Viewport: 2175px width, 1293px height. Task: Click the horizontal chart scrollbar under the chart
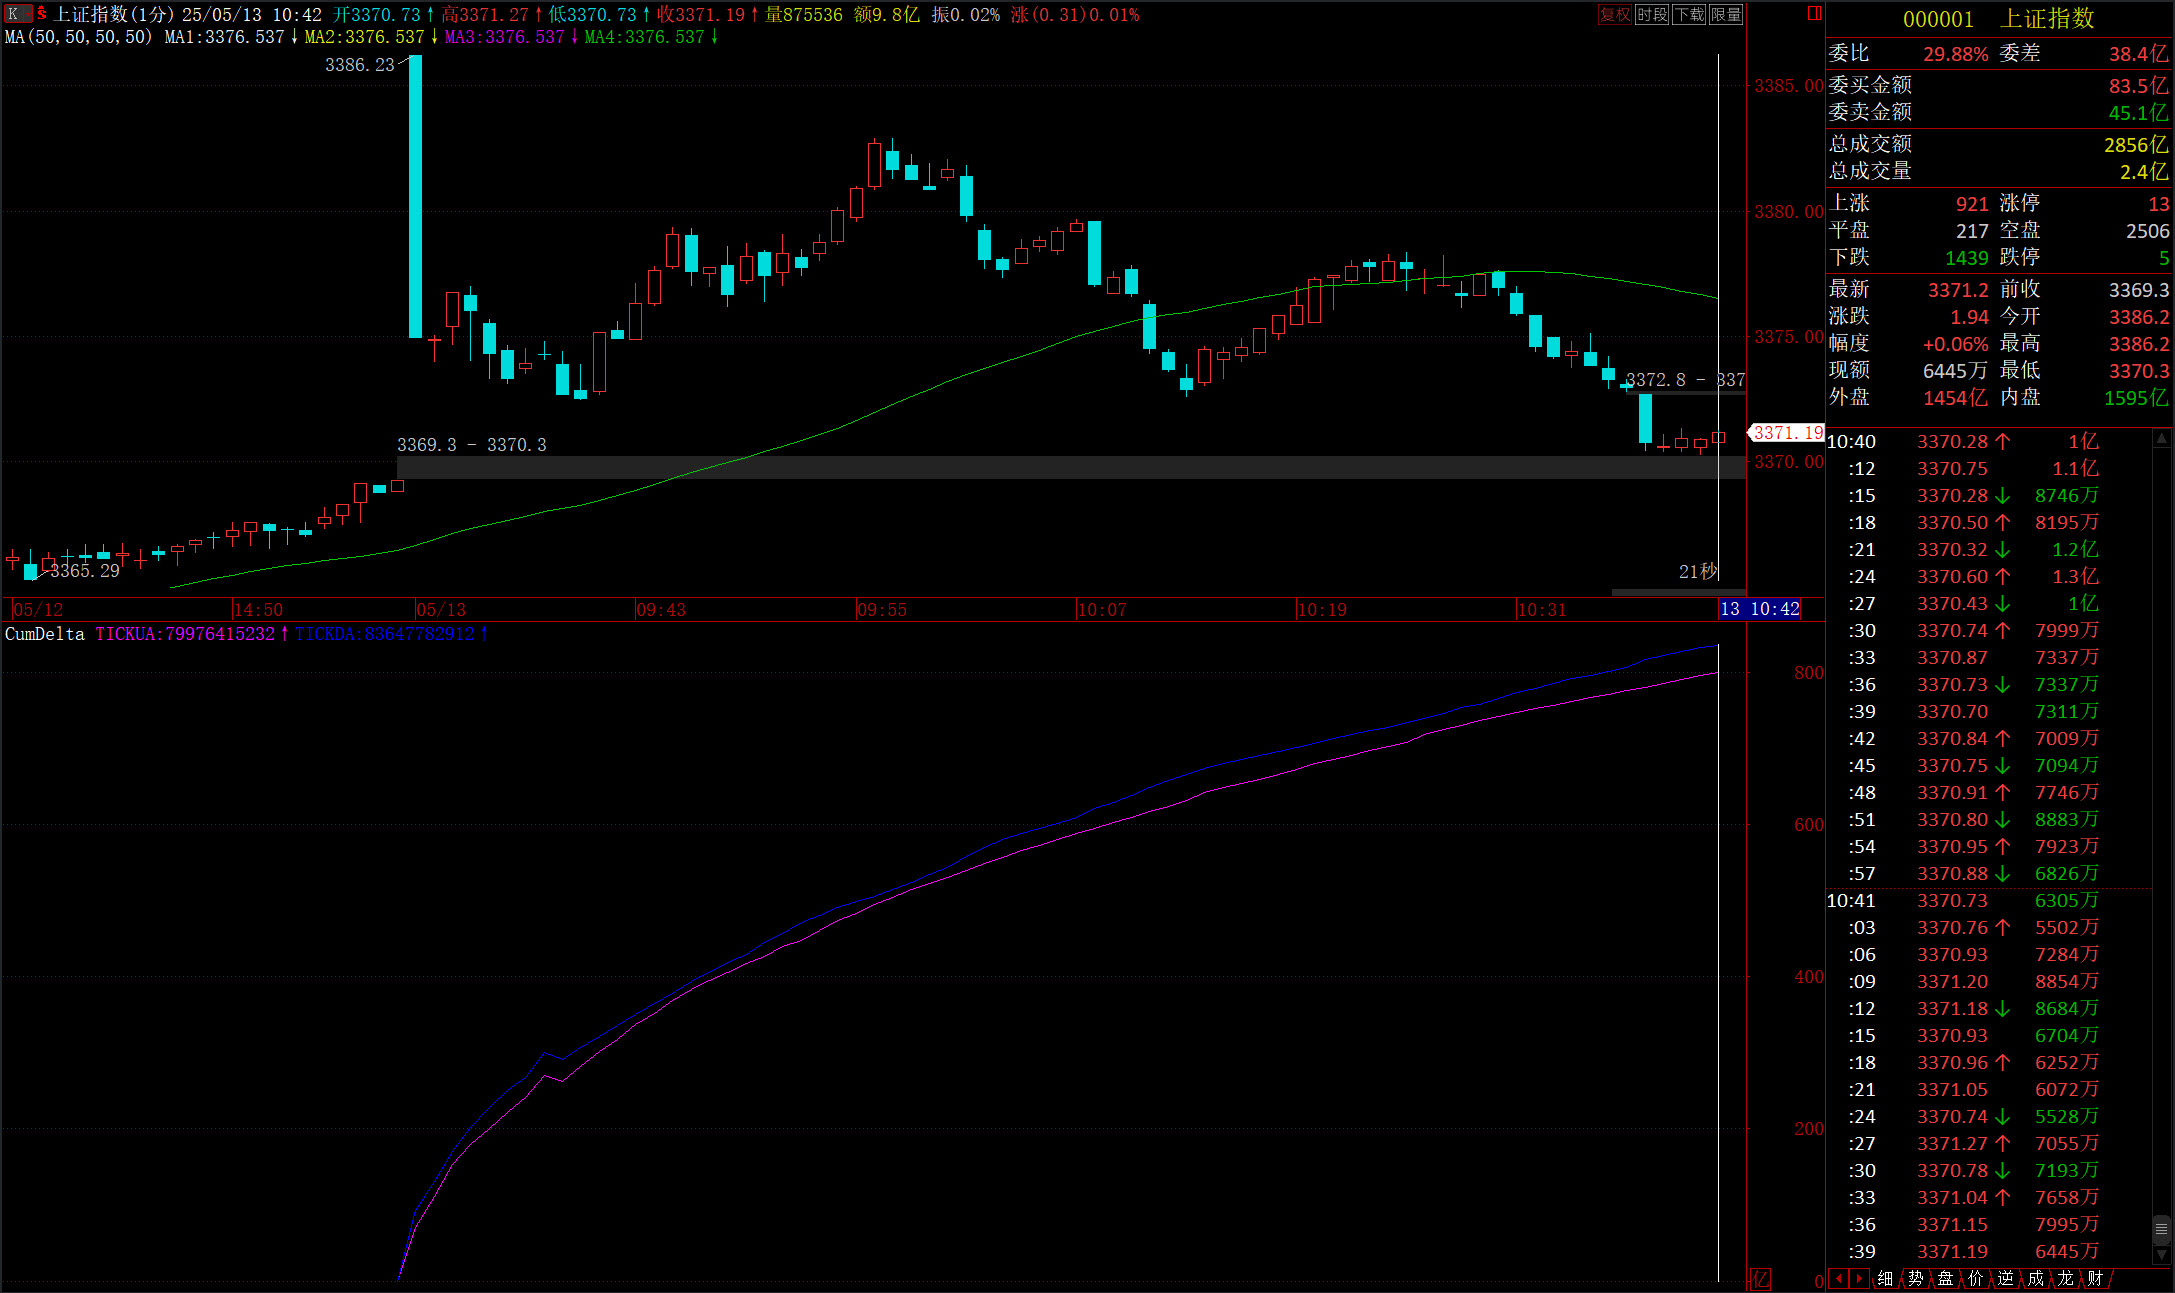click(1679, 592)
